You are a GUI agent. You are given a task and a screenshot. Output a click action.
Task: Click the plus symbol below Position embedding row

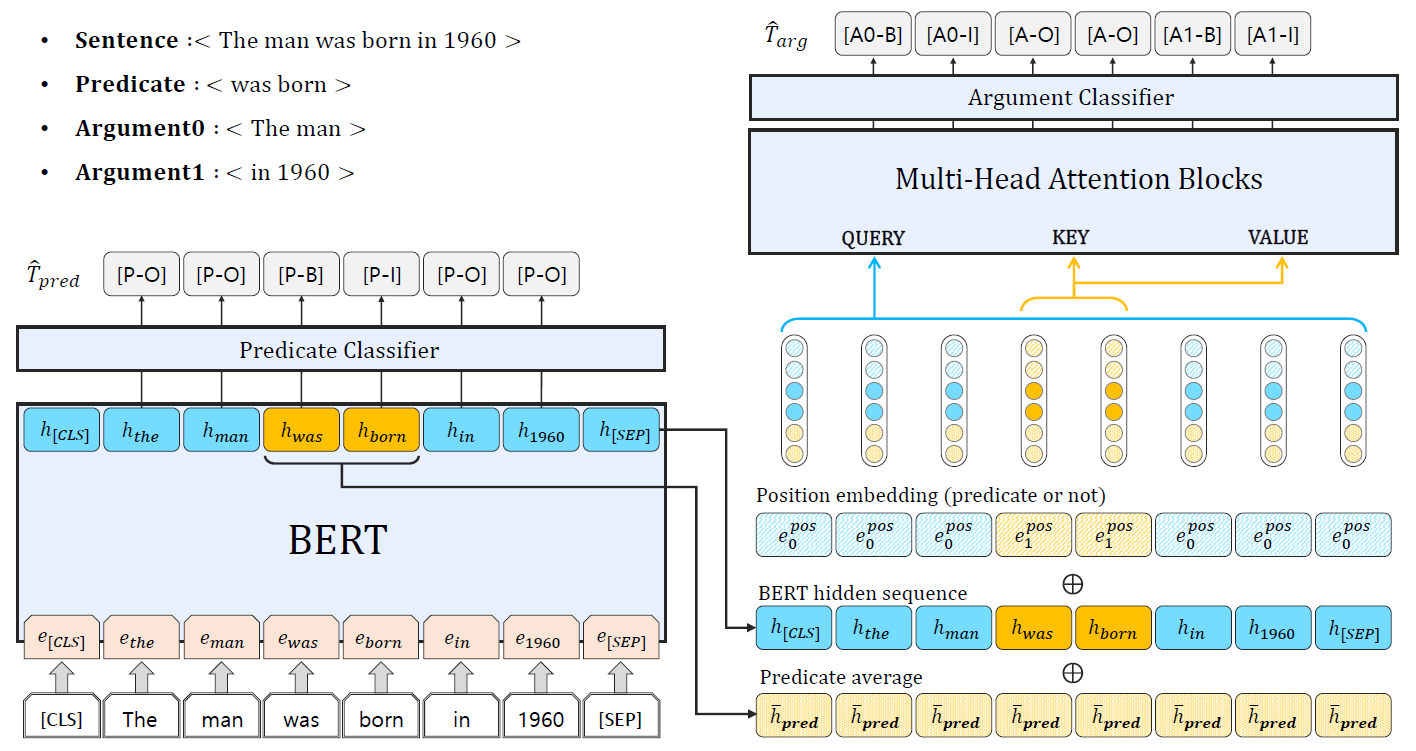point(1072,584)
